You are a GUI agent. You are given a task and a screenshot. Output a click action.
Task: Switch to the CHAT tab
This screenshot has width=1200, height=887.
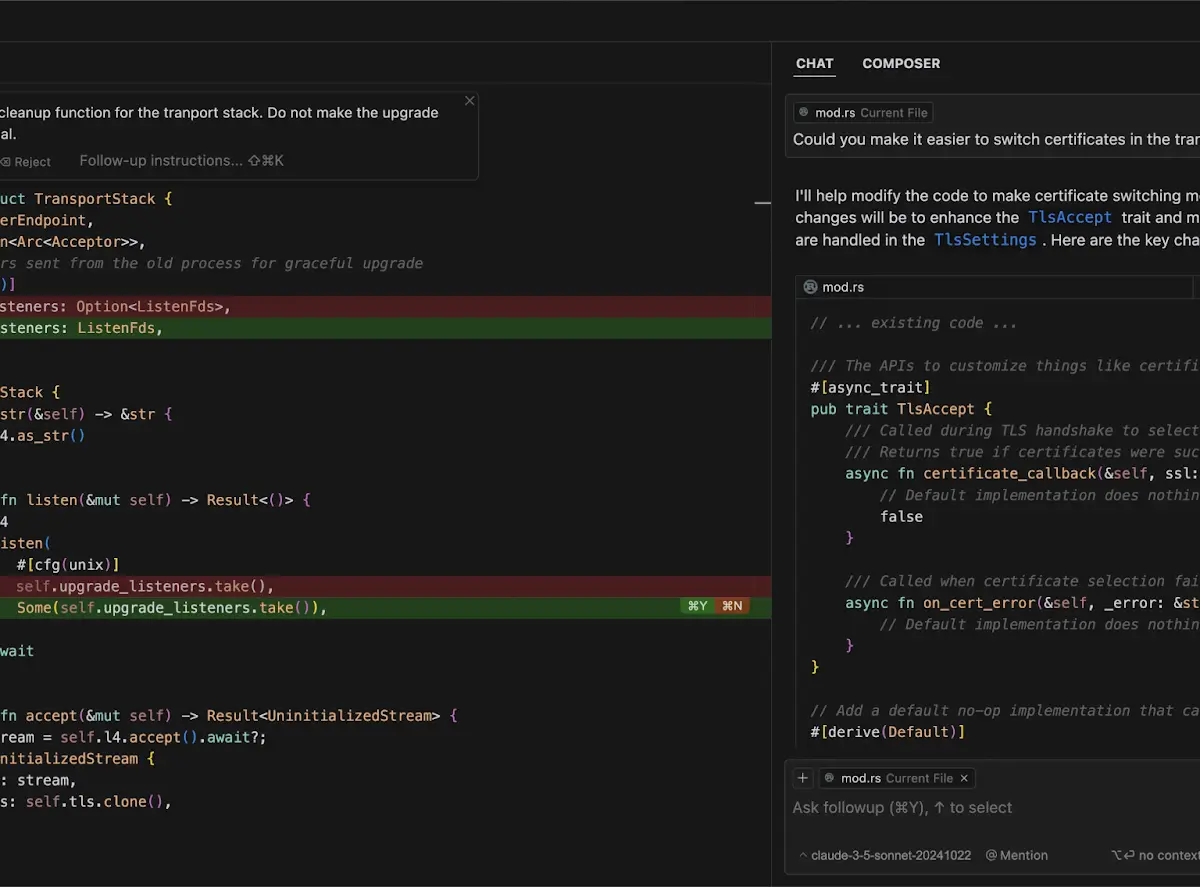(814, 63)
